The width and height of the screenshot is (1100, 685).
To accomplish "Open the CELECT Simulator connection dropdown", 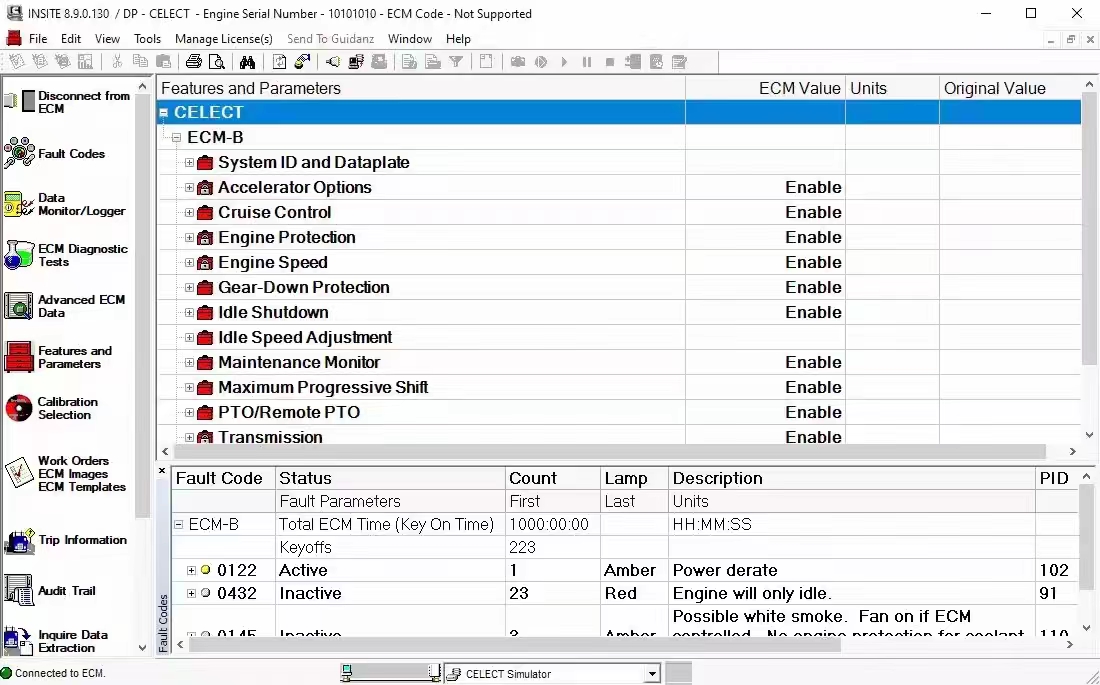I will coord(652,674).
